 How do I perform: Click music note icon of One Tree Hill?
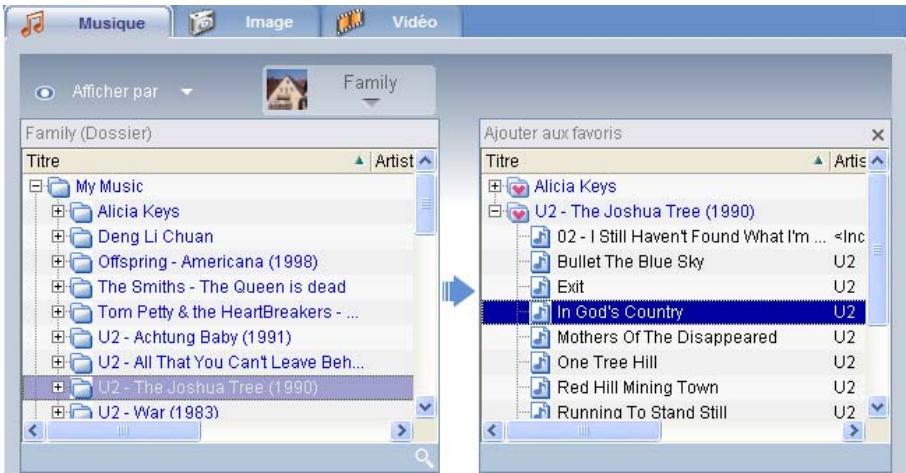point(540,362)
